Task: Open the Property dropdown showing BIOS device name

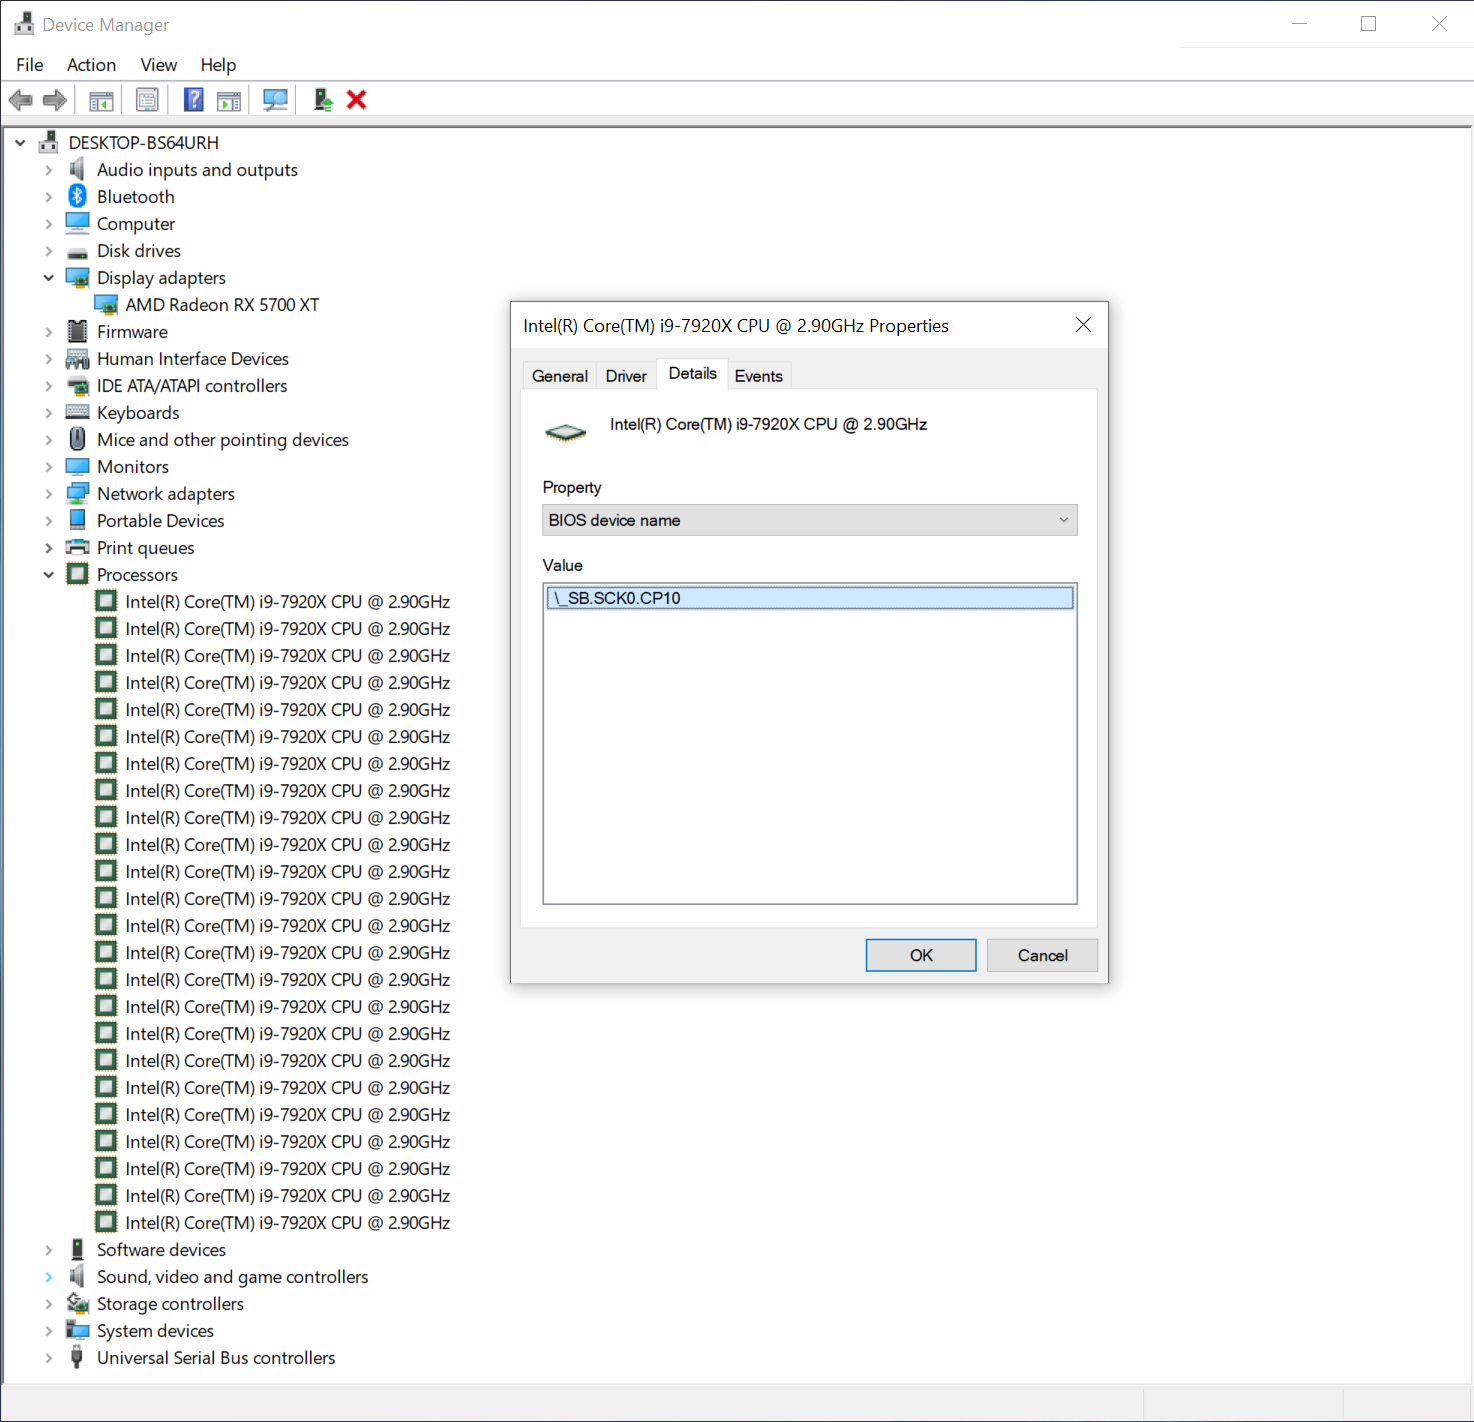Action: point(809,520)
